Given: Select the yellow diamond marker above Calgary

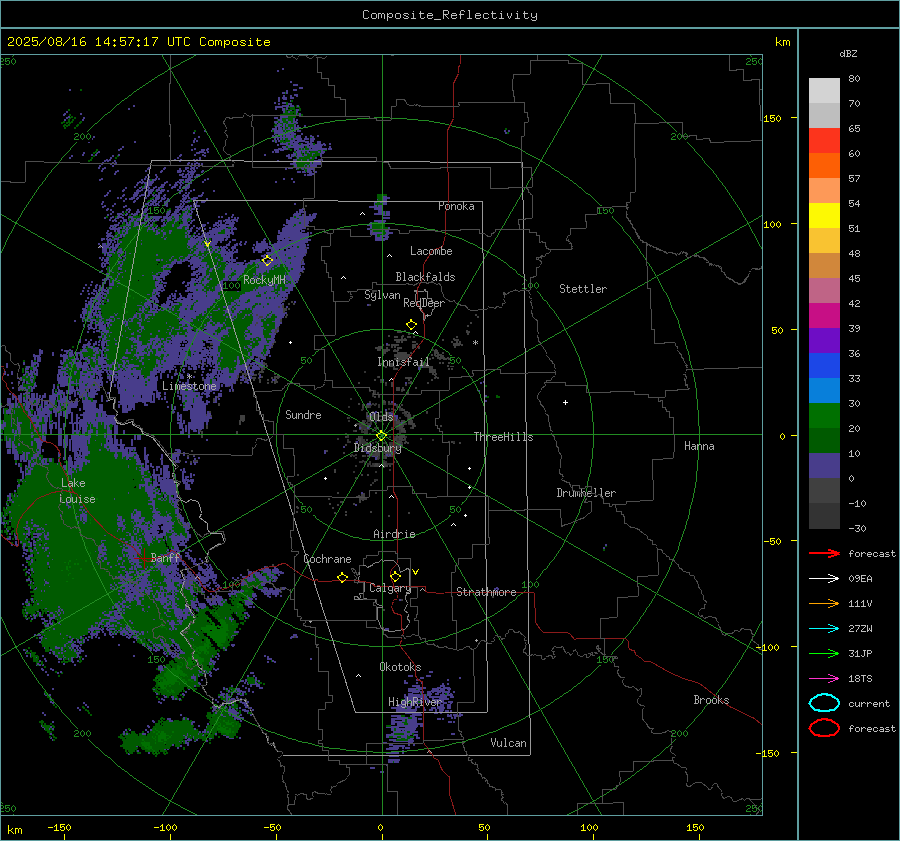Looking at the screenshot, I should (x=395, y=576).
